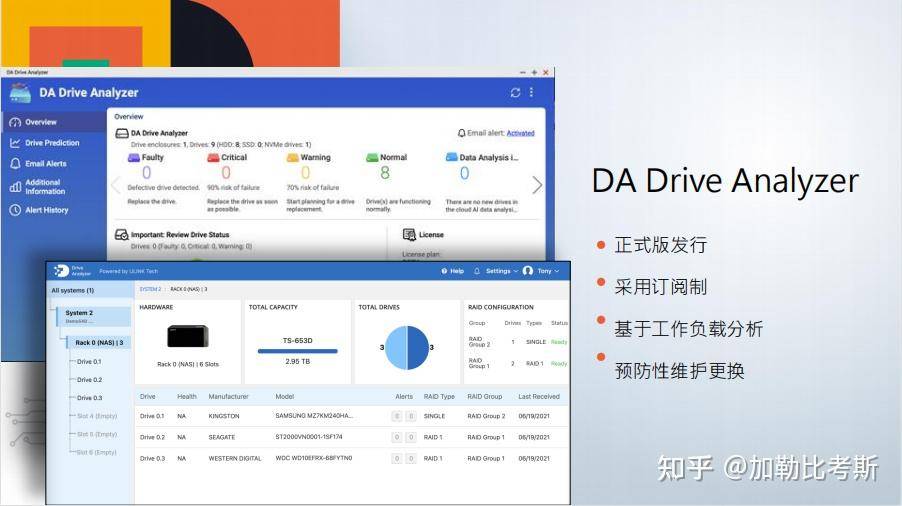This screenshot has height=506, width=902.
Task: Click the notification bell beside Settings
Action: click(x=476, y=271)
